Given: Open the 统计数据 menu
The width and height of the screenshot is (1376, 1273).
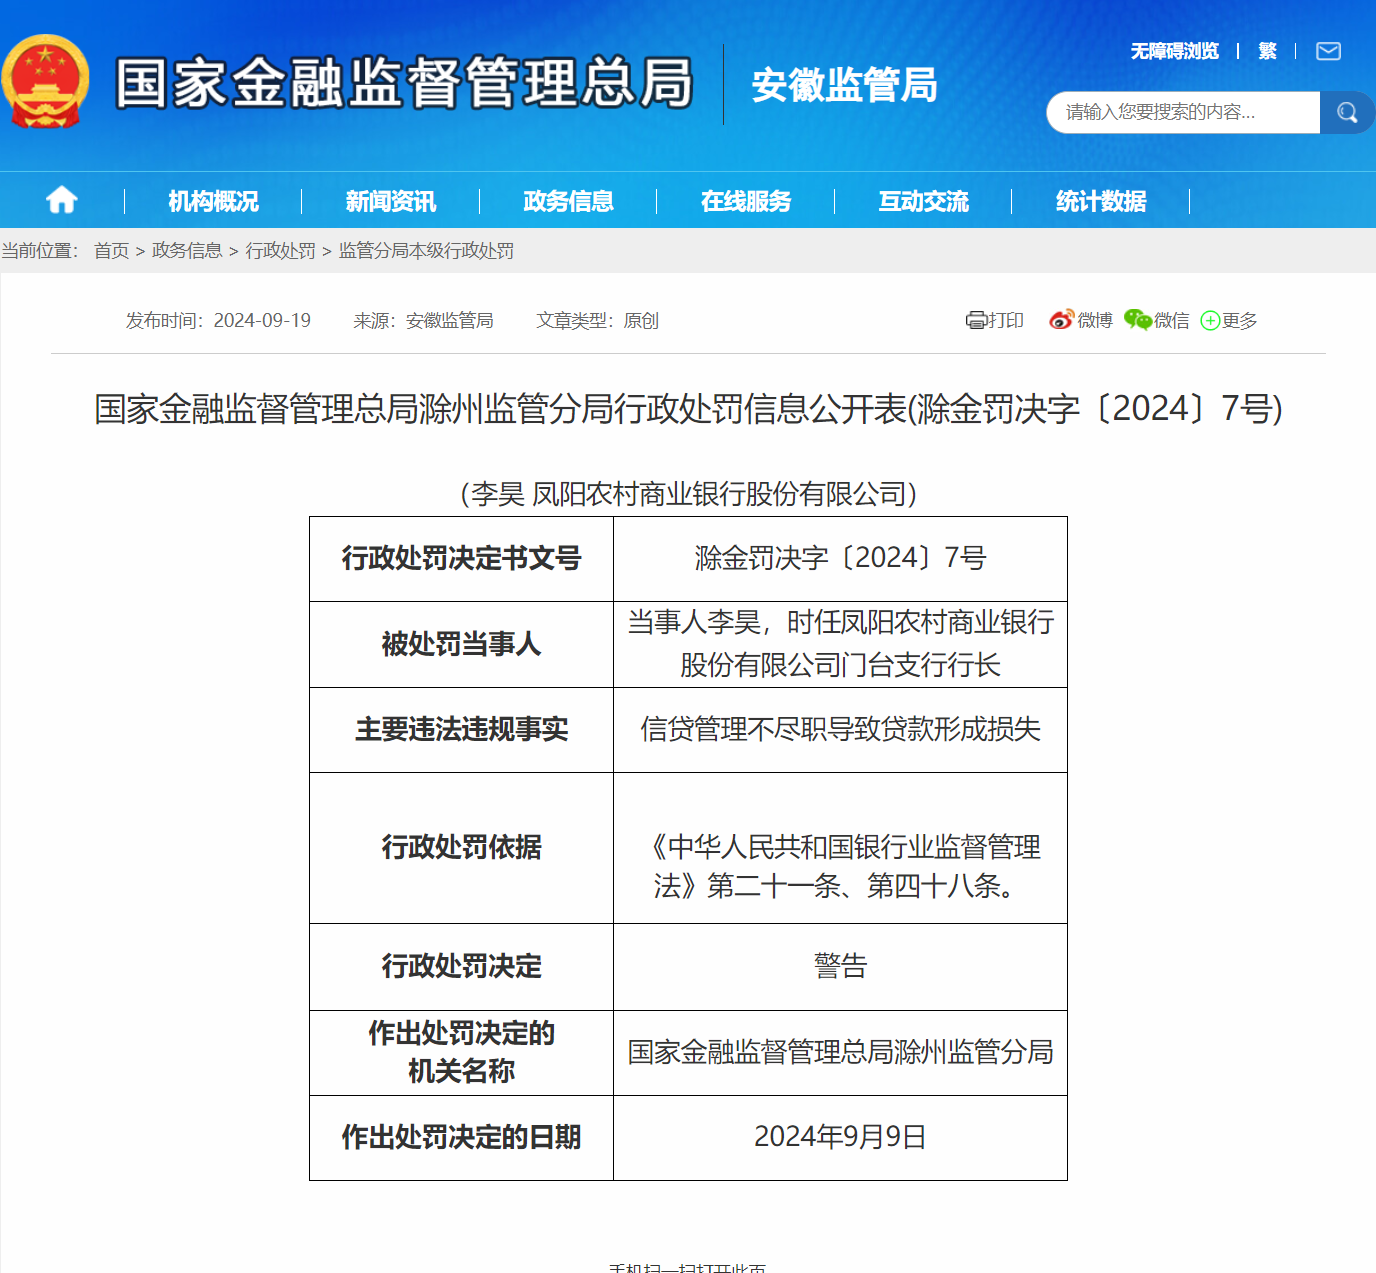Looking at the screenshot, I should pyautogui.click(x=1101, y=201).
